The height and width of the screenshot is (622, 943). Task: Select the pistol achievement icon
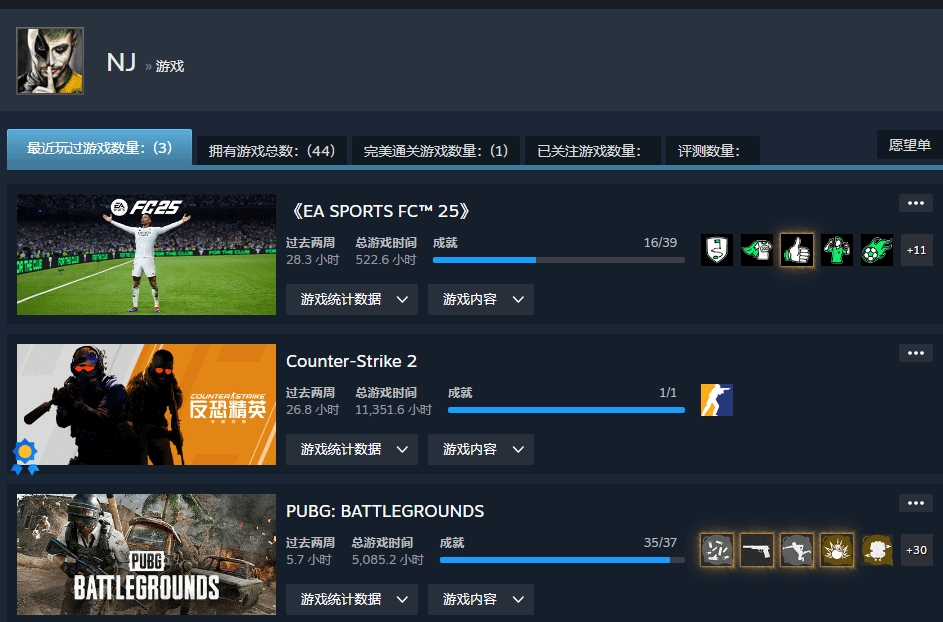click(757, 550)
